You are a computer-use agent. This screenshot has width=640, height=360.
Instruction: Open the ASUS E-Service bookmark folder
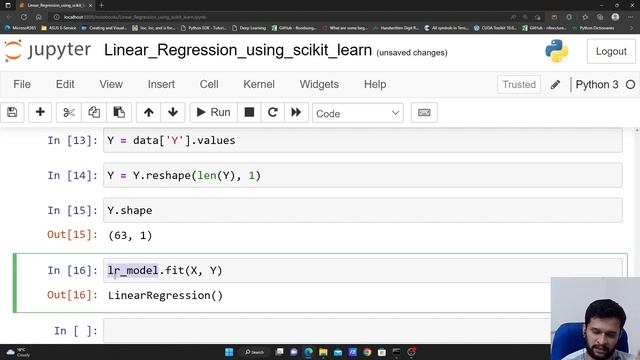[x=59, y=28]
